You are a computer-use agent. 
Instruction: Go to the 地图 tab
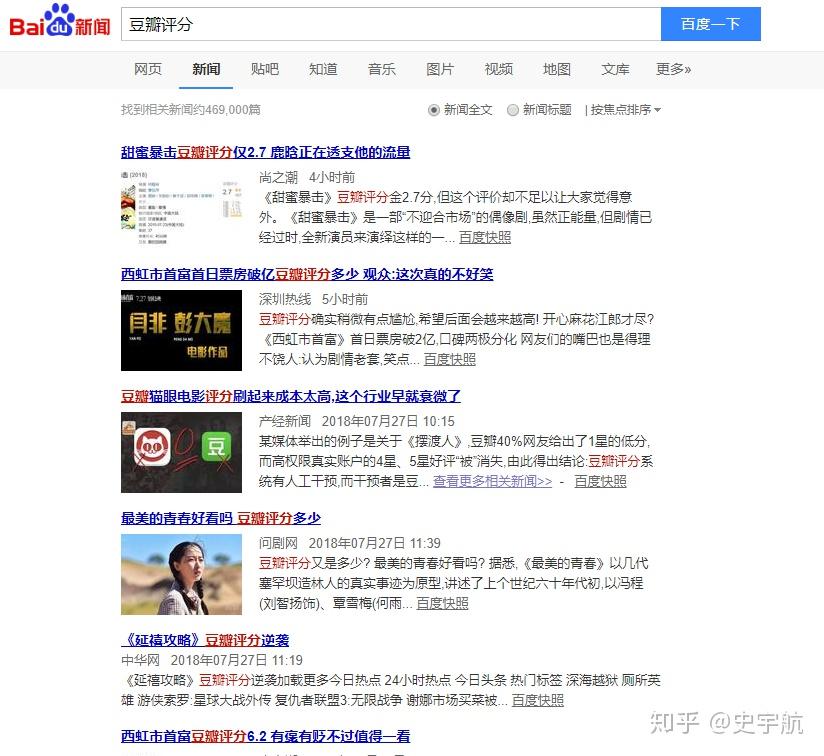tap(557, 69)
